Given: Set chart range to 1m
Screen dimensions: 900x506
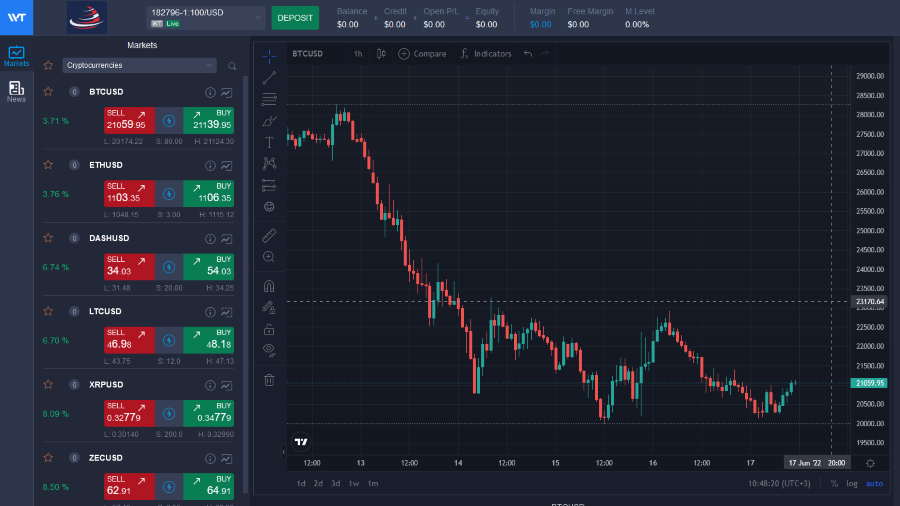Looking at the screenshot, I should [373, 484].
